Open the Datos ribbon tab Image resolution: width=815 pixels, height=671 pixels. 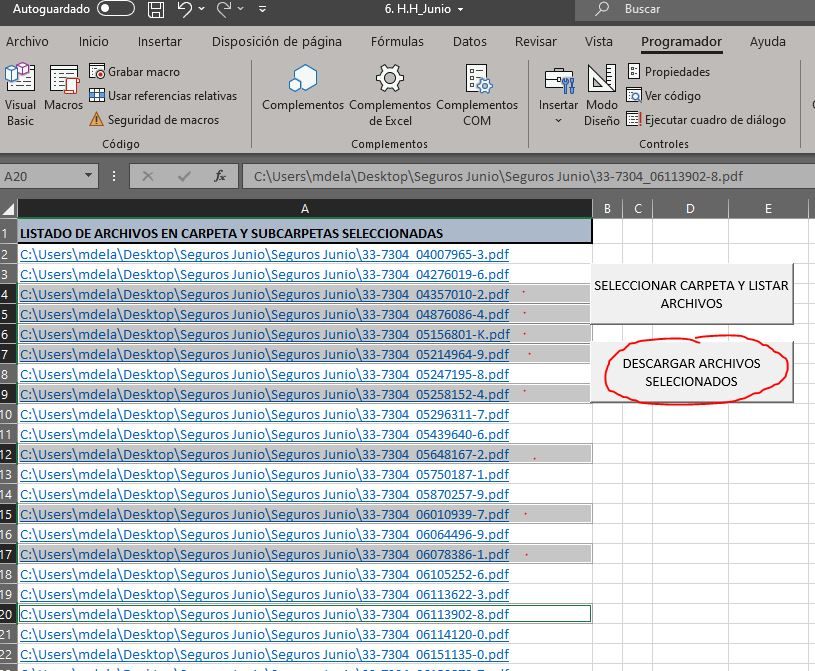coord(469,42)
